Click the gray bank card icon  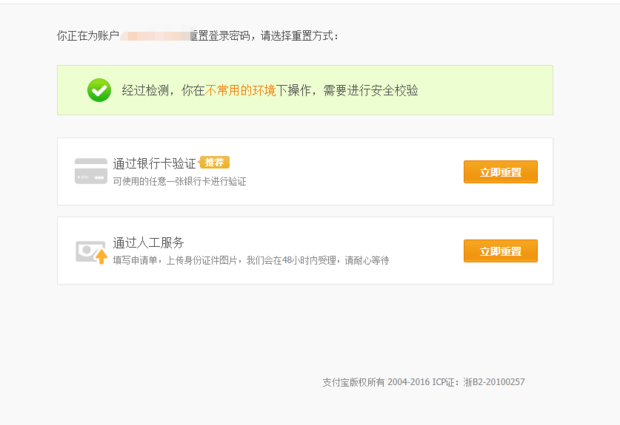pos(91,171)
